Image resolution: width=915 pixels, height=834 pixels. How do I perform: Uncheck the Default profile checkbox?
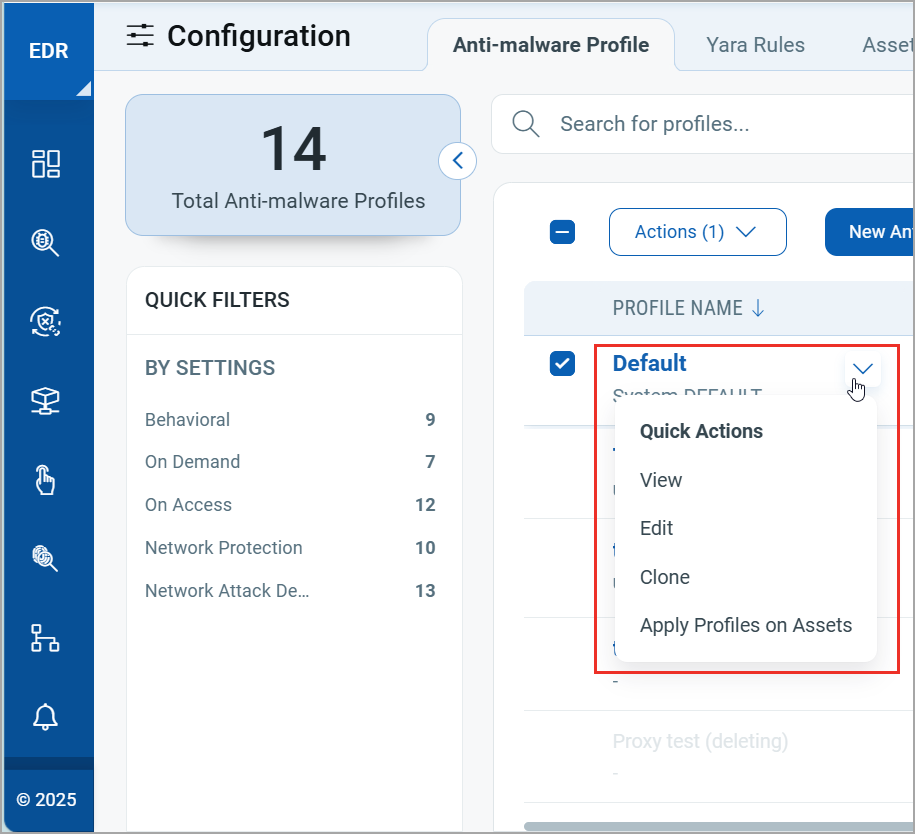click(x=562, y=364)
